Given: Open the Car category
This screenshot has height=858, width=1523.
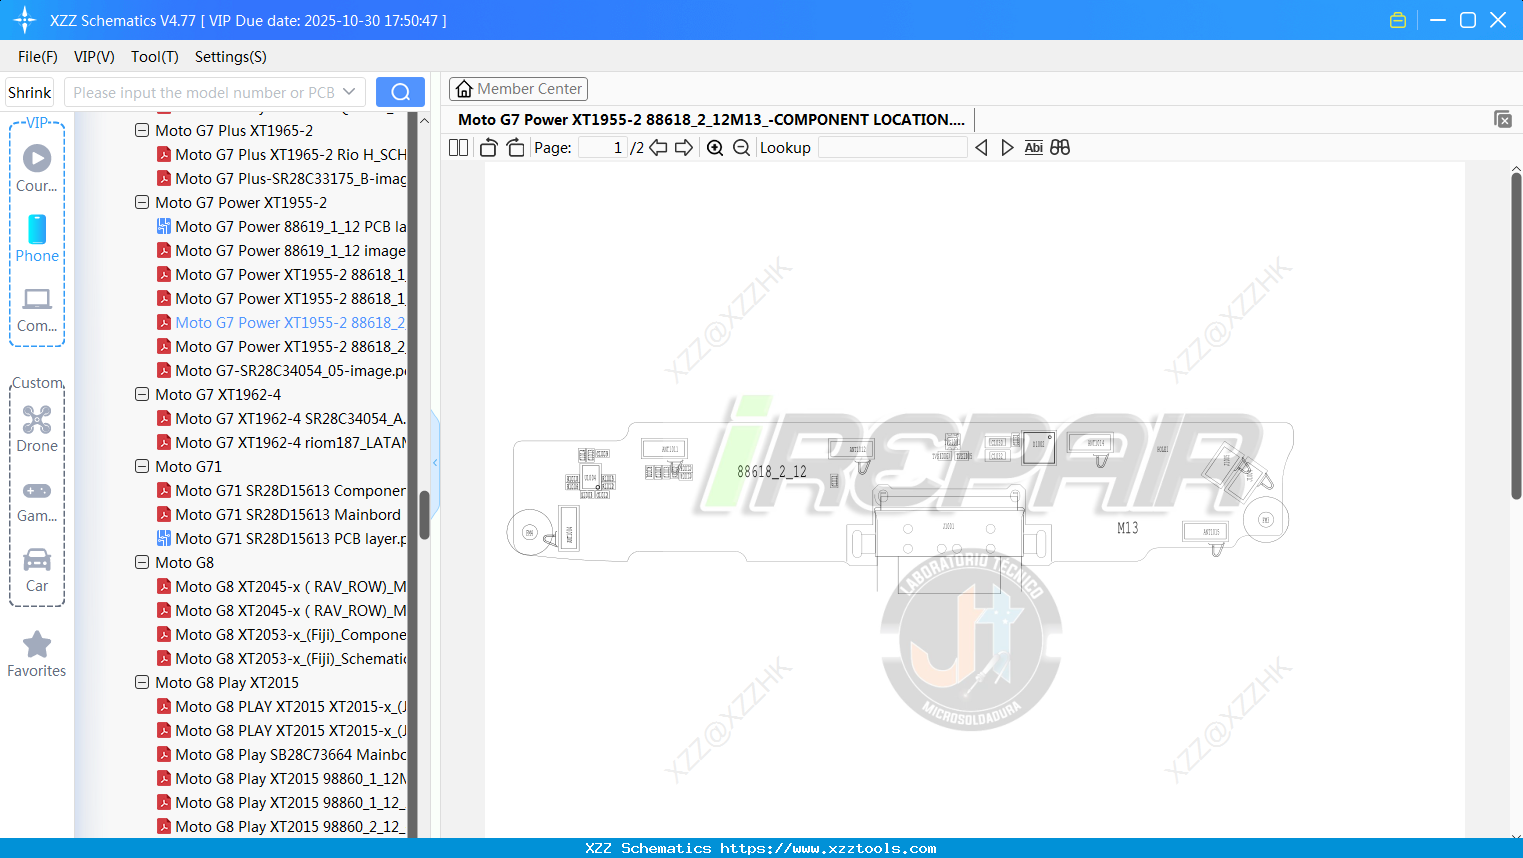Looking at the screenshot, I should 37,570.
